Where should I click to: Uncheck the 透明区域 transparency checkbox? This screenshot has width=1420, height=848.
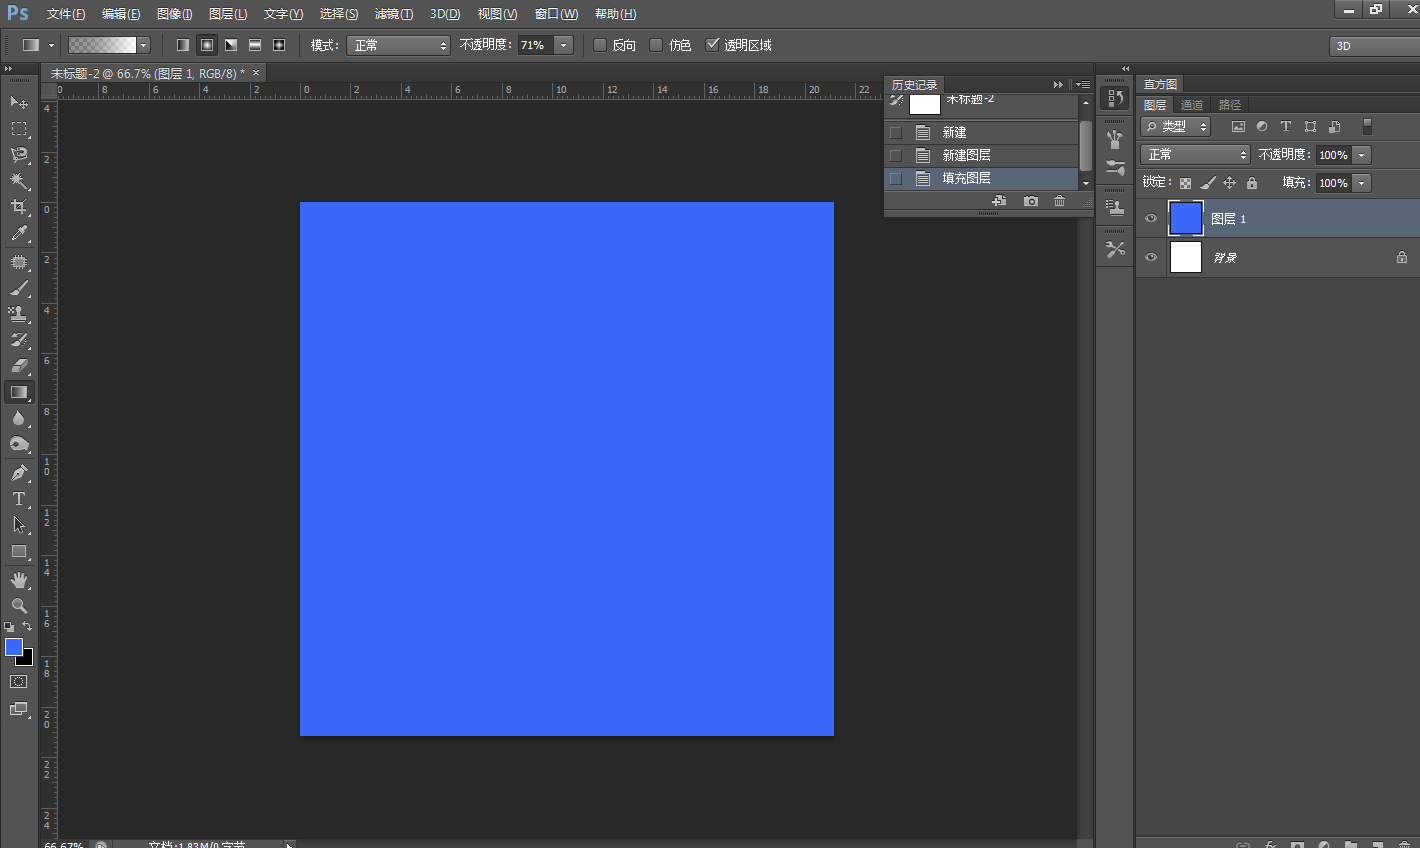click(x=712, y=45)
